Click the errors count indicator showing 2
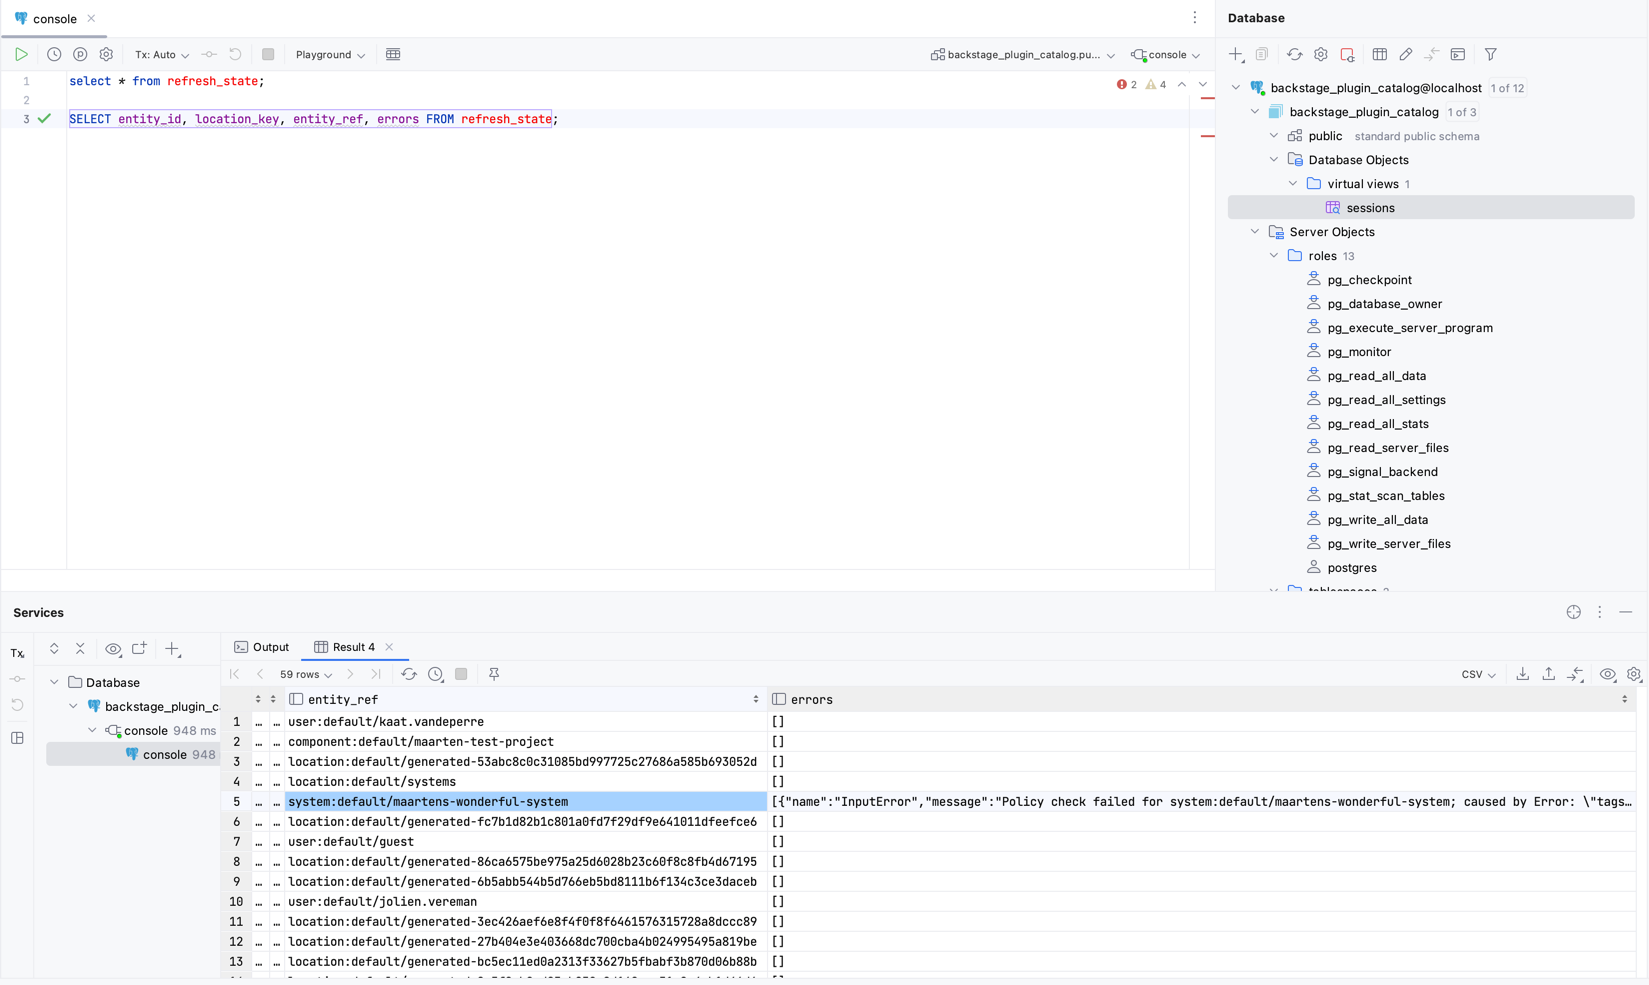Screen dimensions: 1649x985 point(1127,85)
